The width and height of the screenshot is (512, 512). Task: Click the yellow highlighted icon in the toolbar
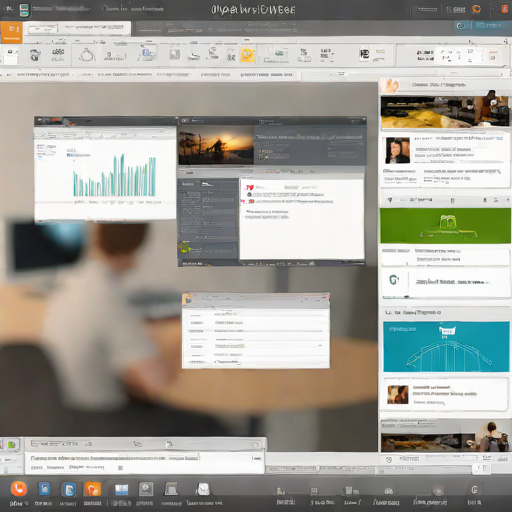click(x=247, y=55)
